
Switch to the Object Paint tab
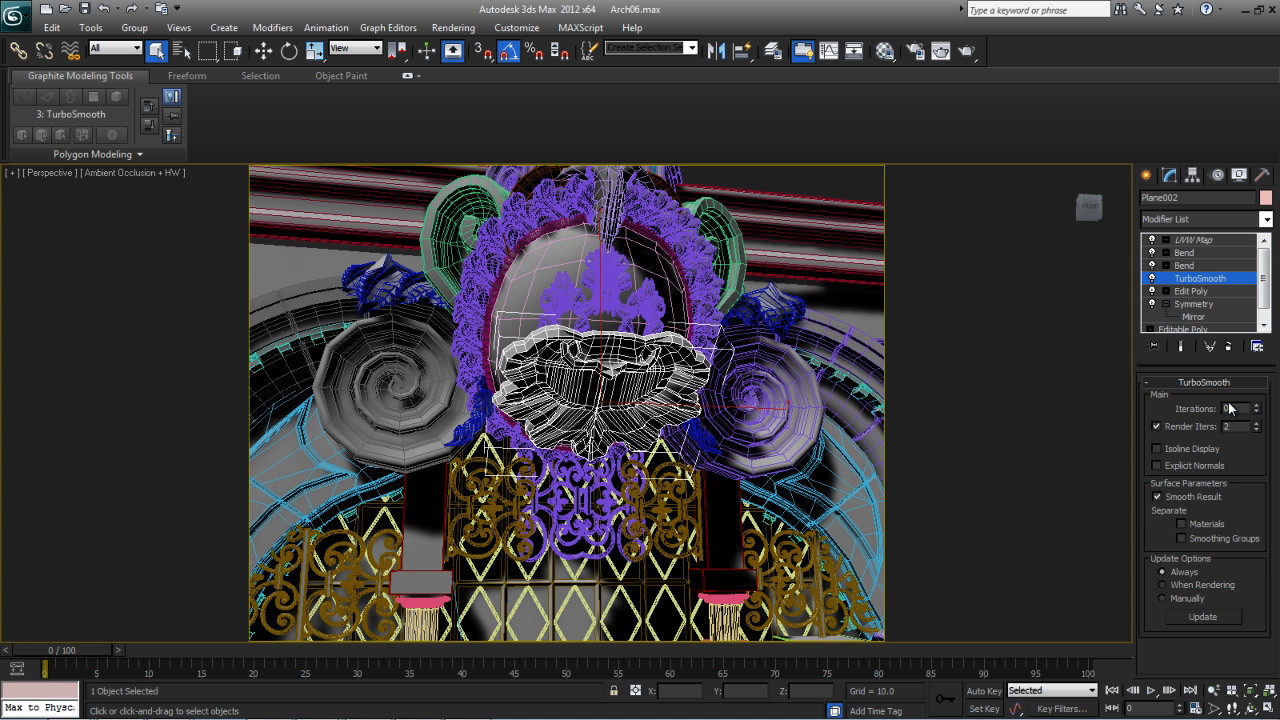(x=341, y=76)
